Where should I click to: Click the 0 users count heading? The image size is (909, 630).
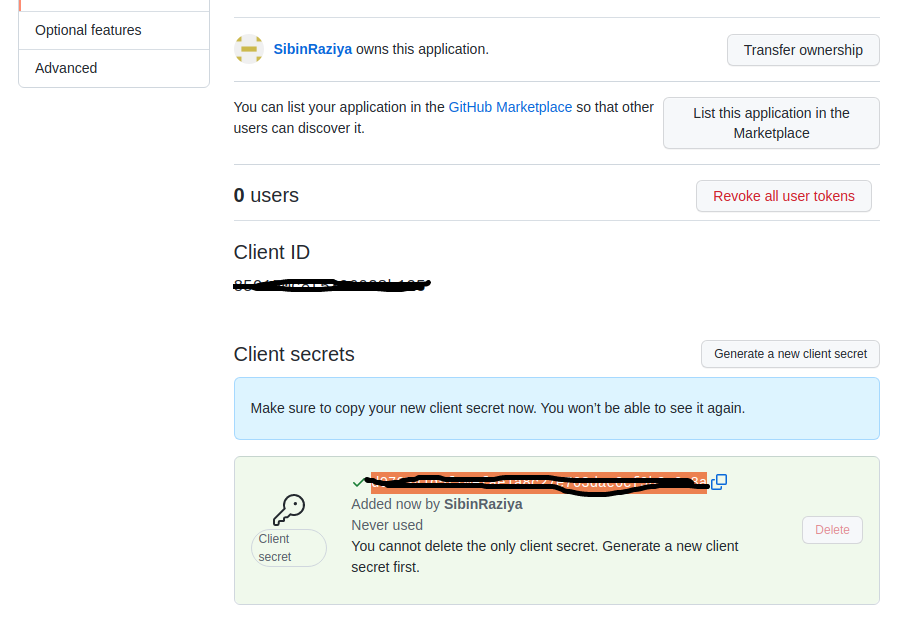[266, 195]
